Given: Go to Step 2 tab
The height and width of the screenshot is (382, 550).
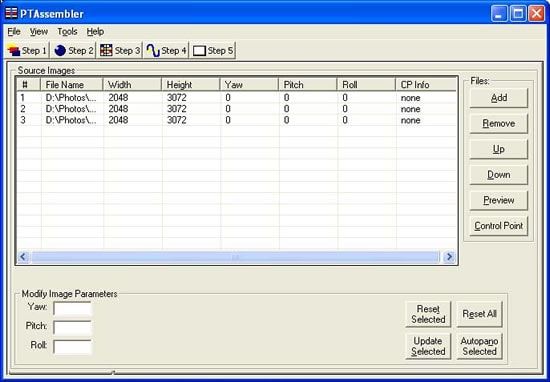Looking at the screenshot, I should 74,51.
